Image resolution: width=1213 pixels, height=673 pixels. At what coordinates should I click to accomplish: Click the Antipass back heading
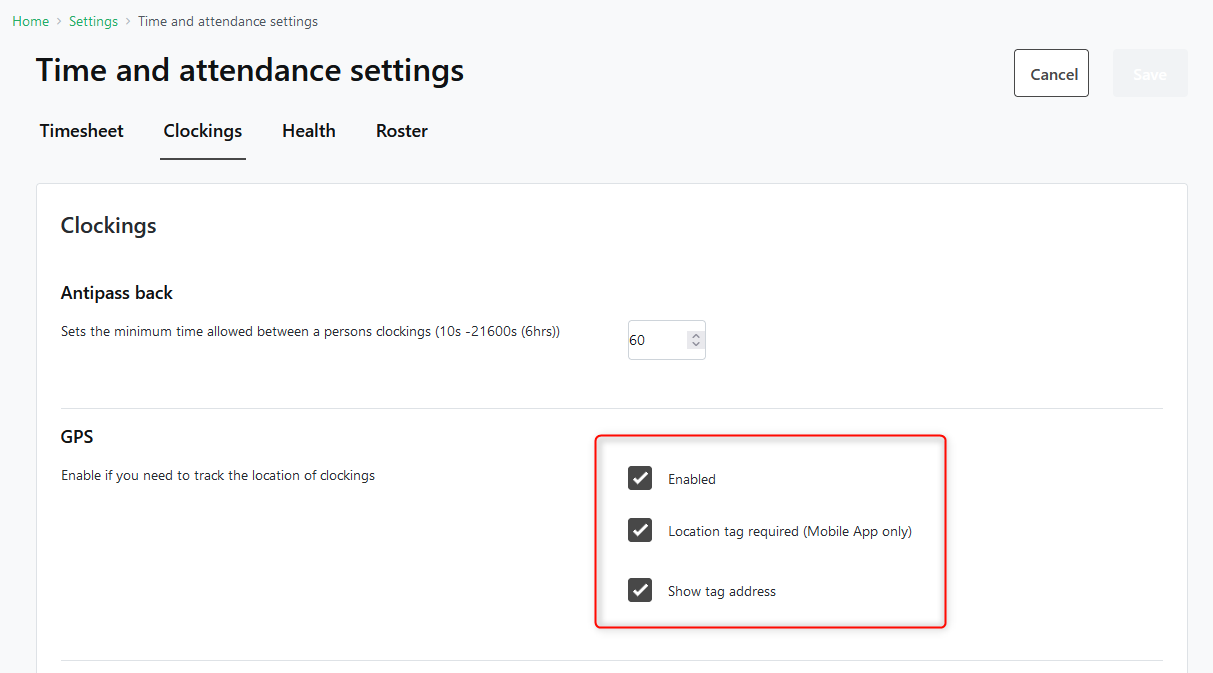click(117, 293)
